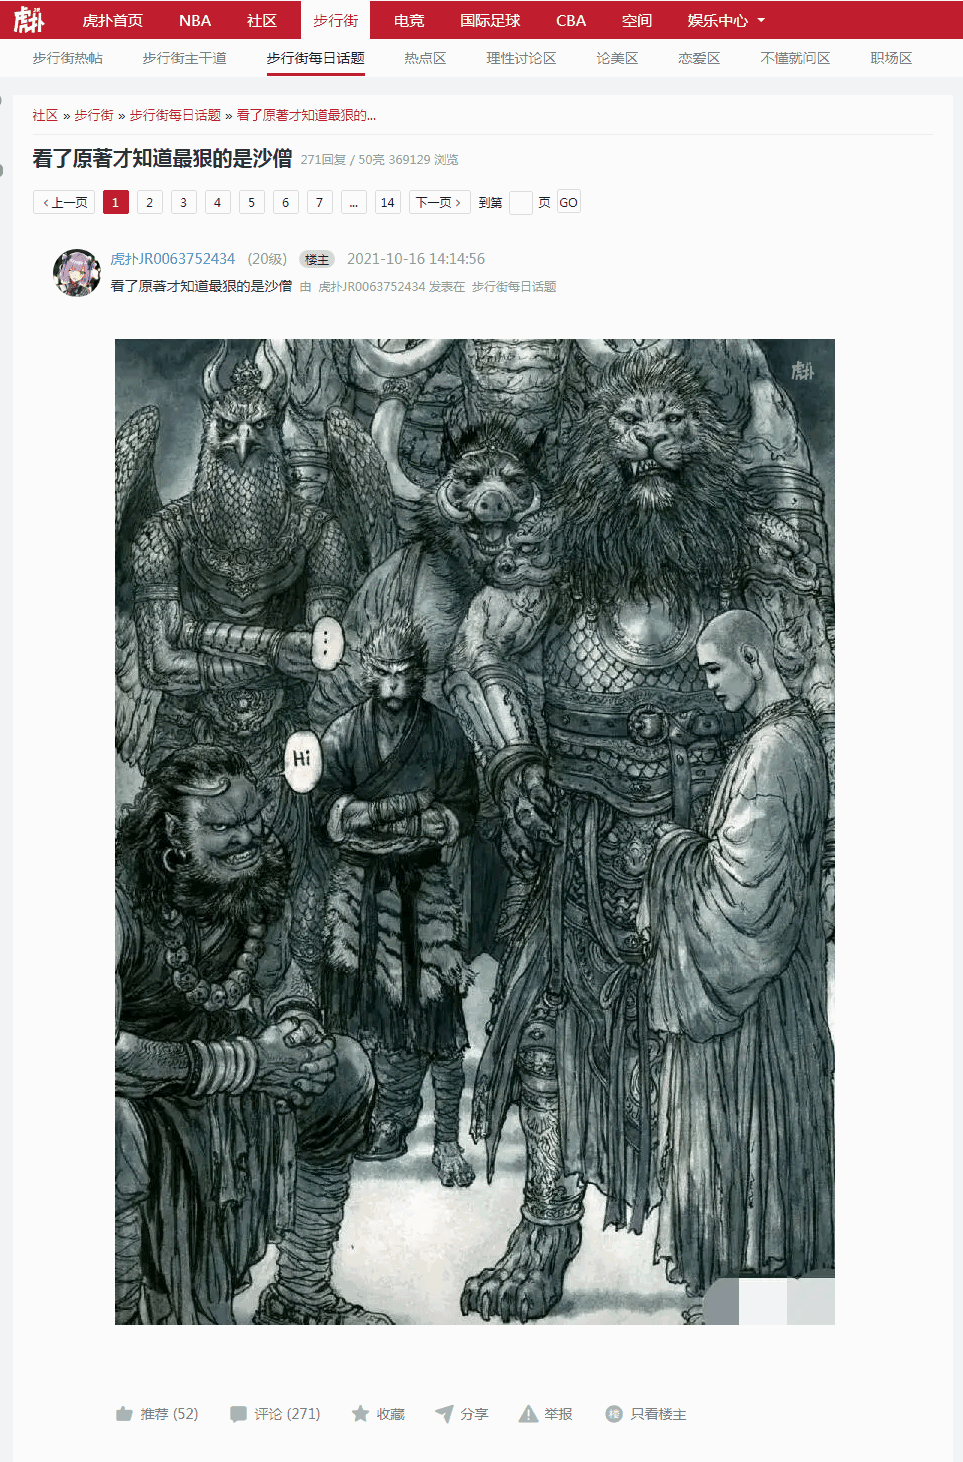963x1462 pixels.
Task: Click the Hupu logo icon
Action: [29, 20]
